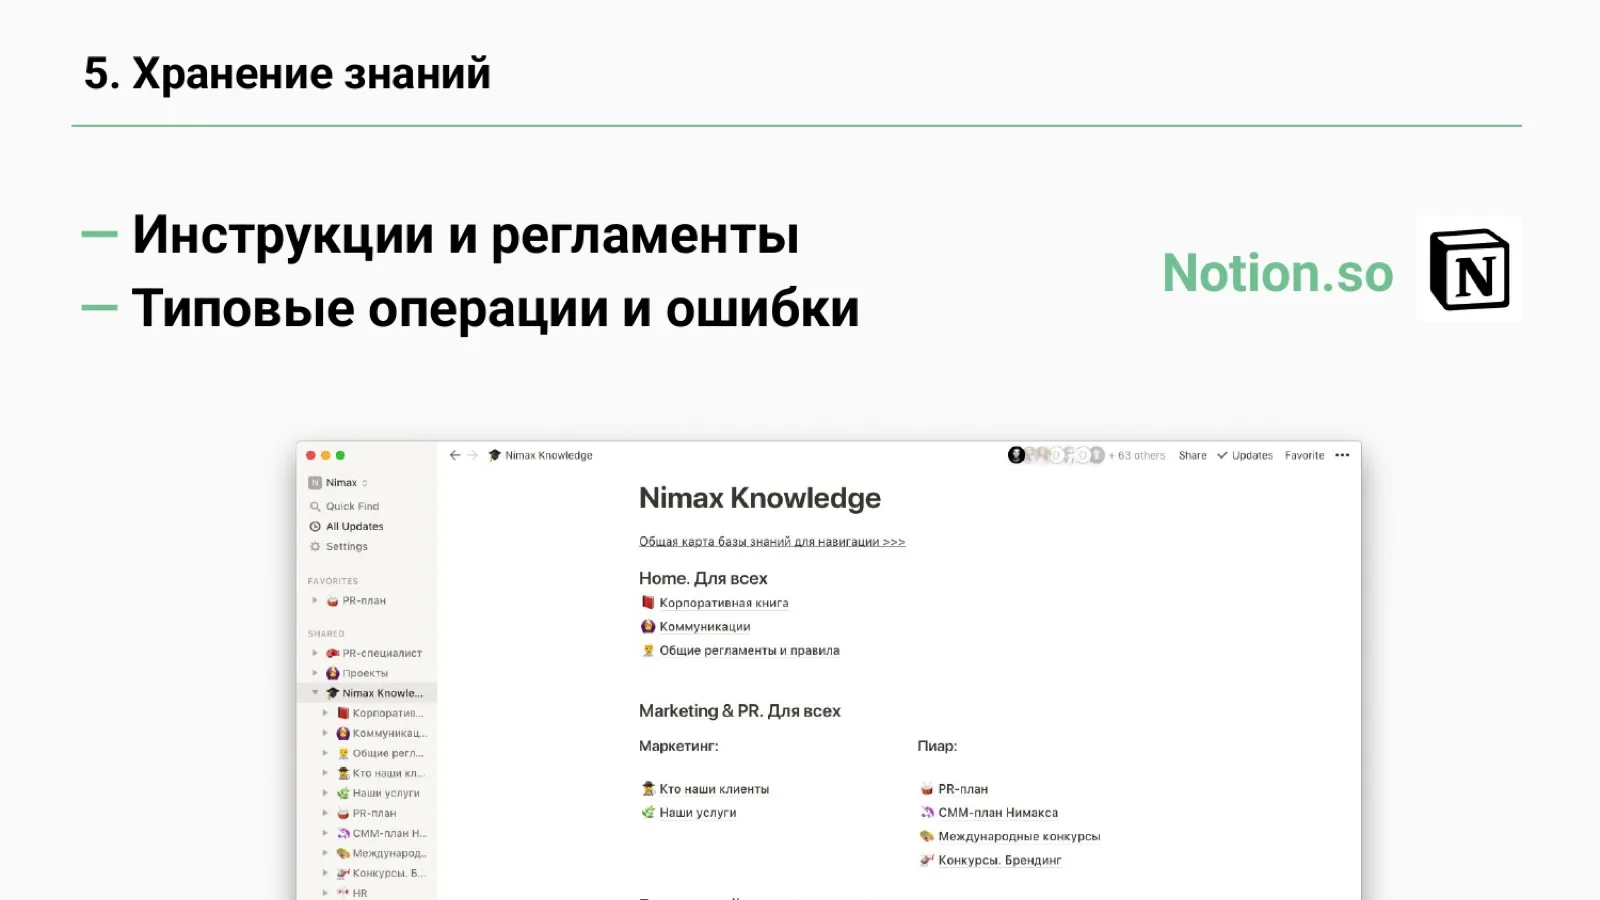Click the All Updates clock icon

(315, 527)
